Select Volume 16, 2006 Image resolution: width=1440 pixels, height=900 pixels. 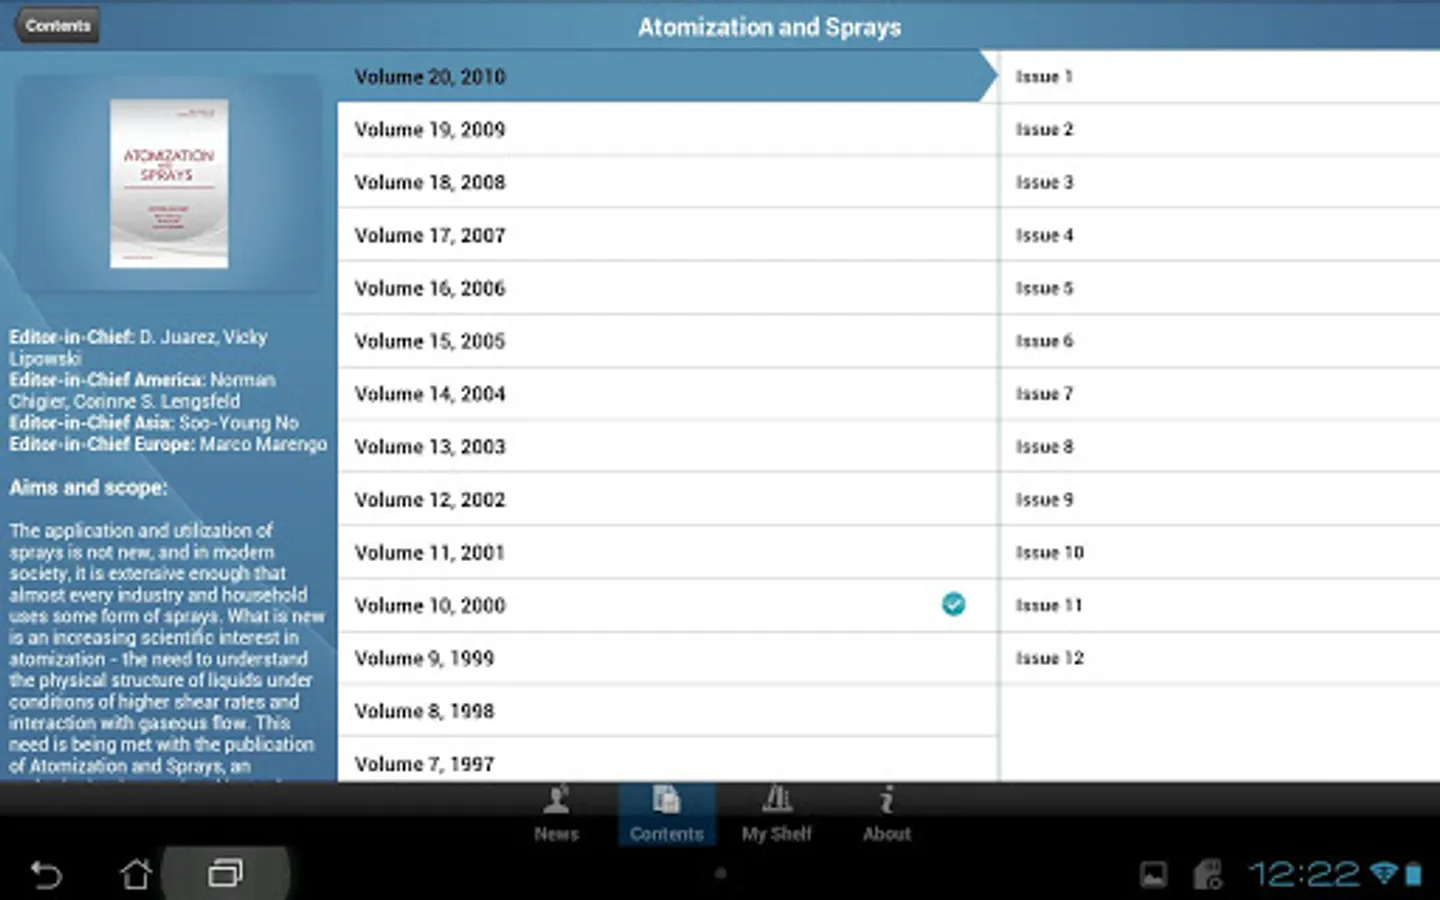pyautogui.click(x=667, y=288)
